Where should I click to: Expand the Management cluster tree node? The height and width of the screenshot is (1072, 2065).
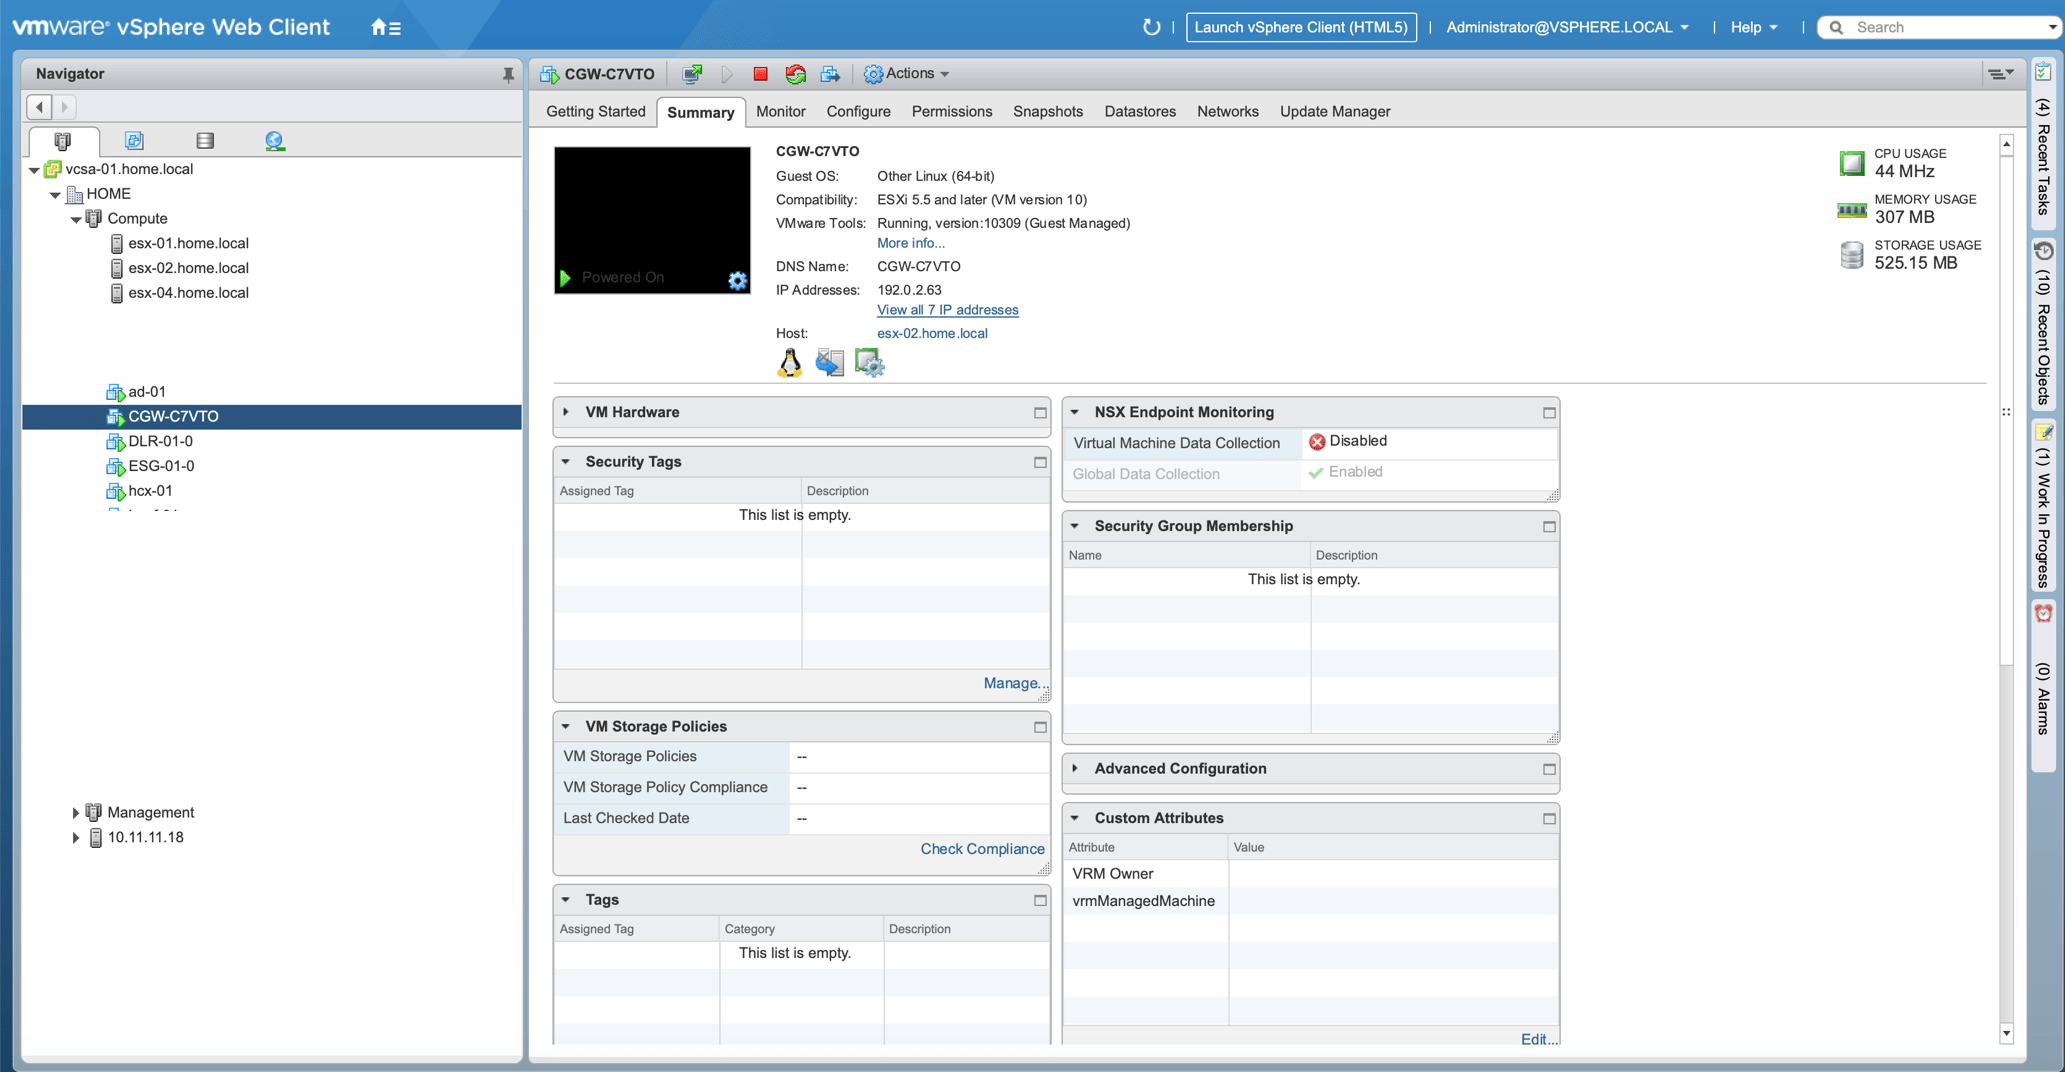(x=75, y=813)
